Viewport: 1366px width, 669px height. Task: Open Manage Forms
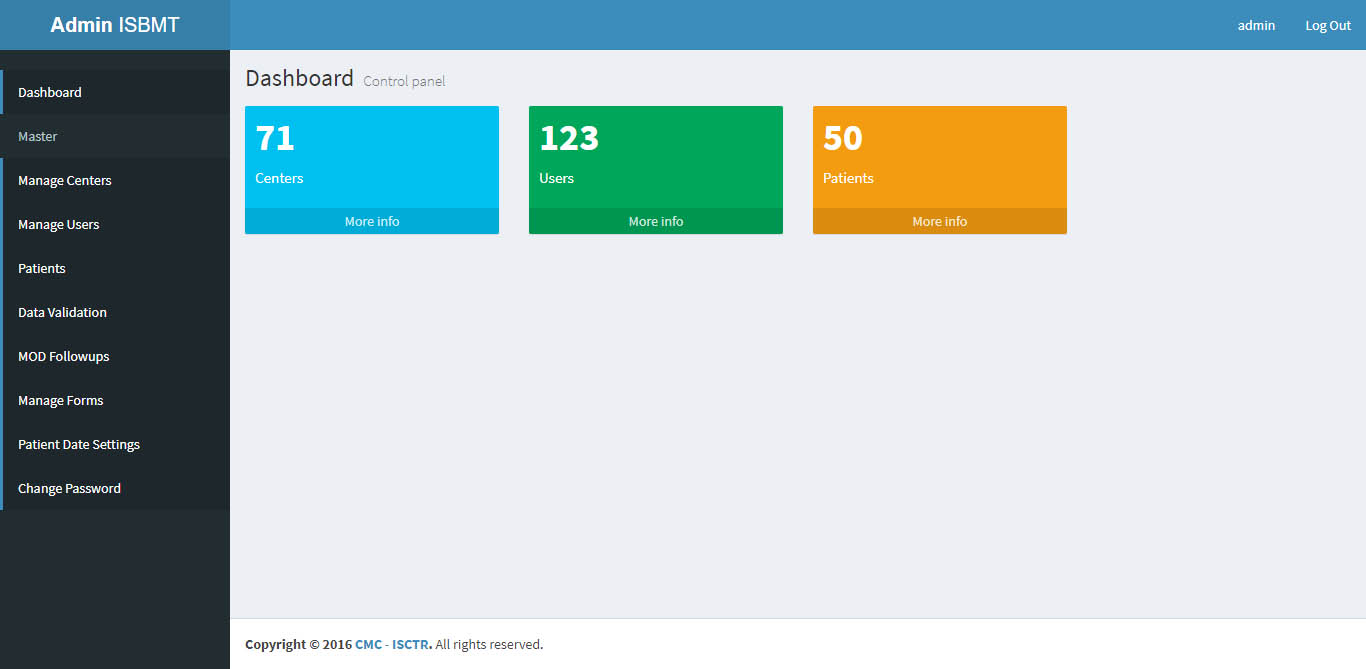115,400
